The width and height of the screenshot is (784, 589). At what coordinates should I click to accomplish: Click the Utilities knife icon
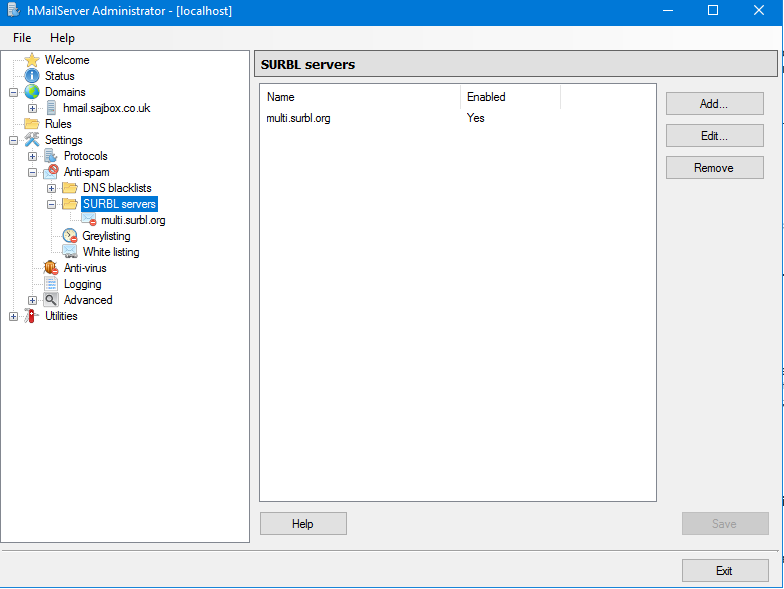tap(32, 316)
